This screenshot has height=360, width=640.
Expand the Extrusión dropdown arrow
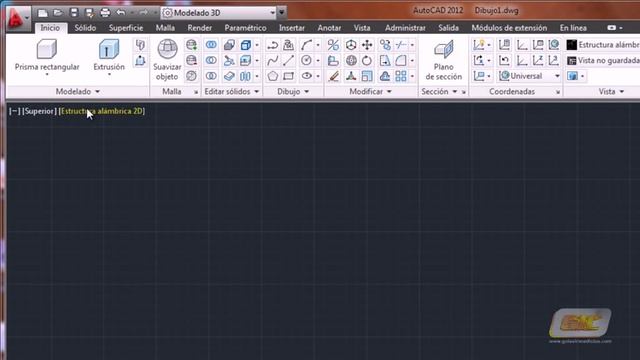109,75
